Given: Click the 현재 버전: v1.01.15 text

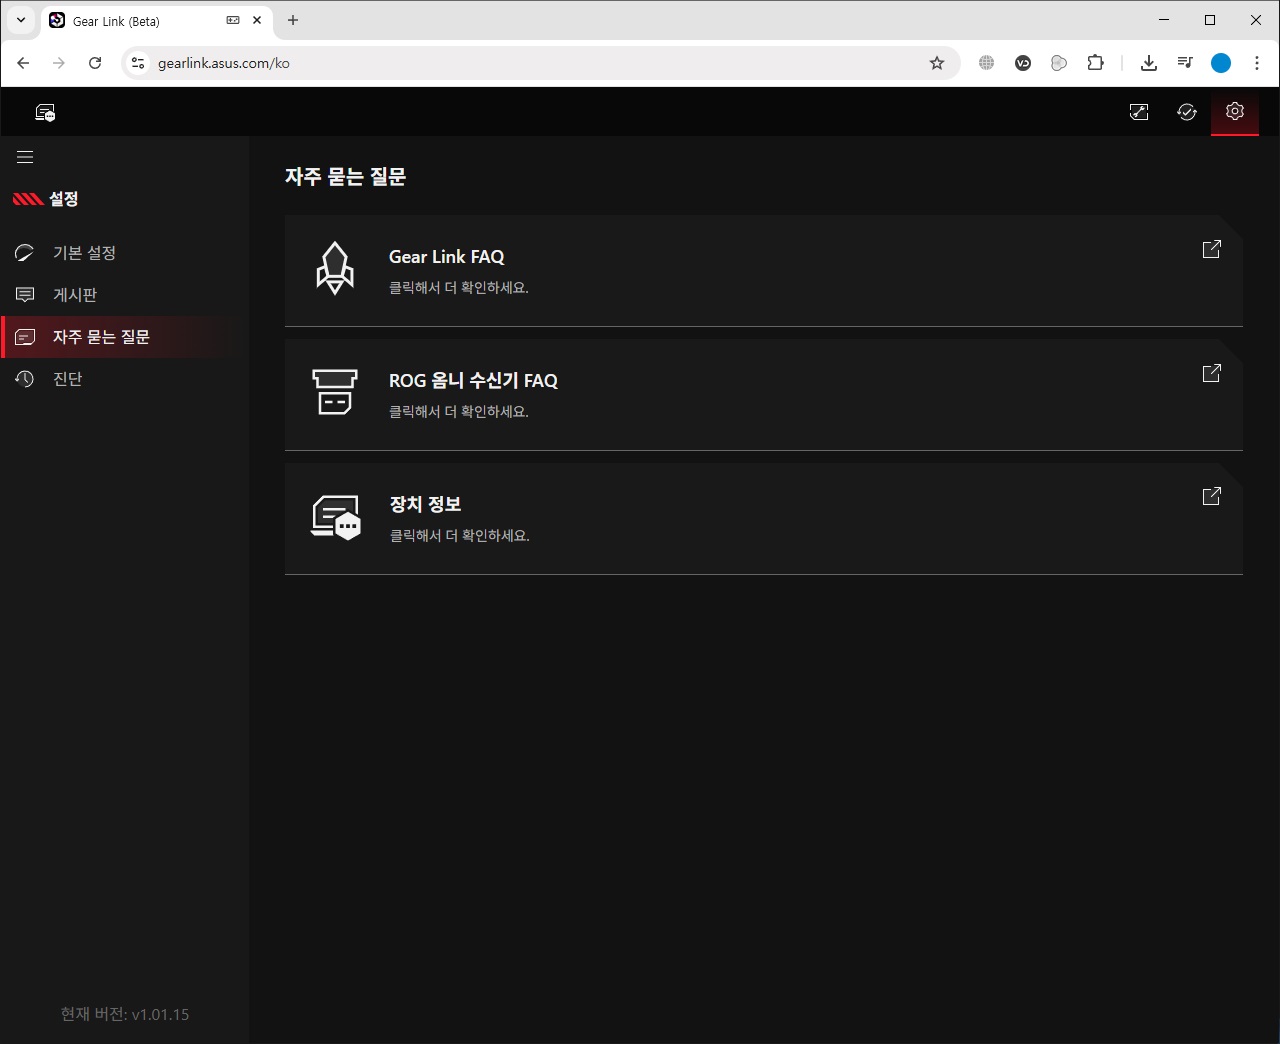Looking at the screenshot, I should click(x=125, y=1014).
